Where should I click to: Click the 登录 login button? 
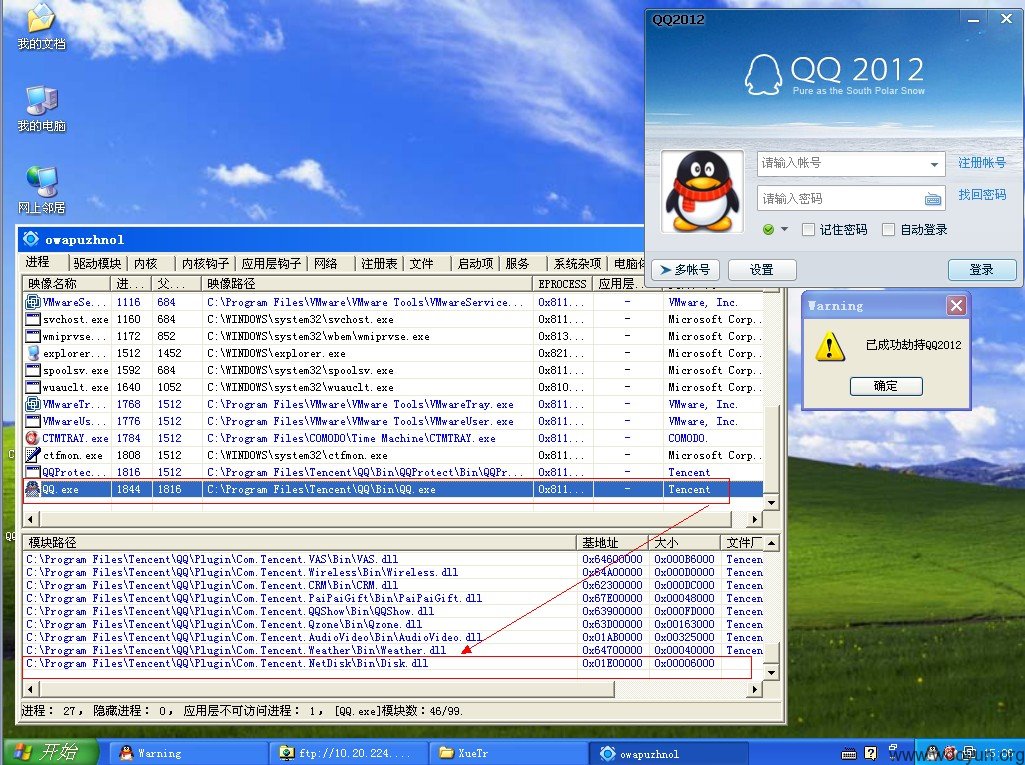pos(982,269)
